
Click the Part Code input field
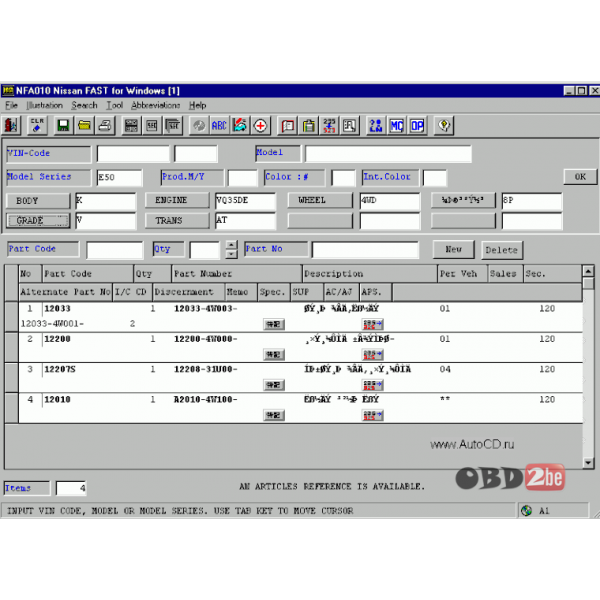coord(115,250)
